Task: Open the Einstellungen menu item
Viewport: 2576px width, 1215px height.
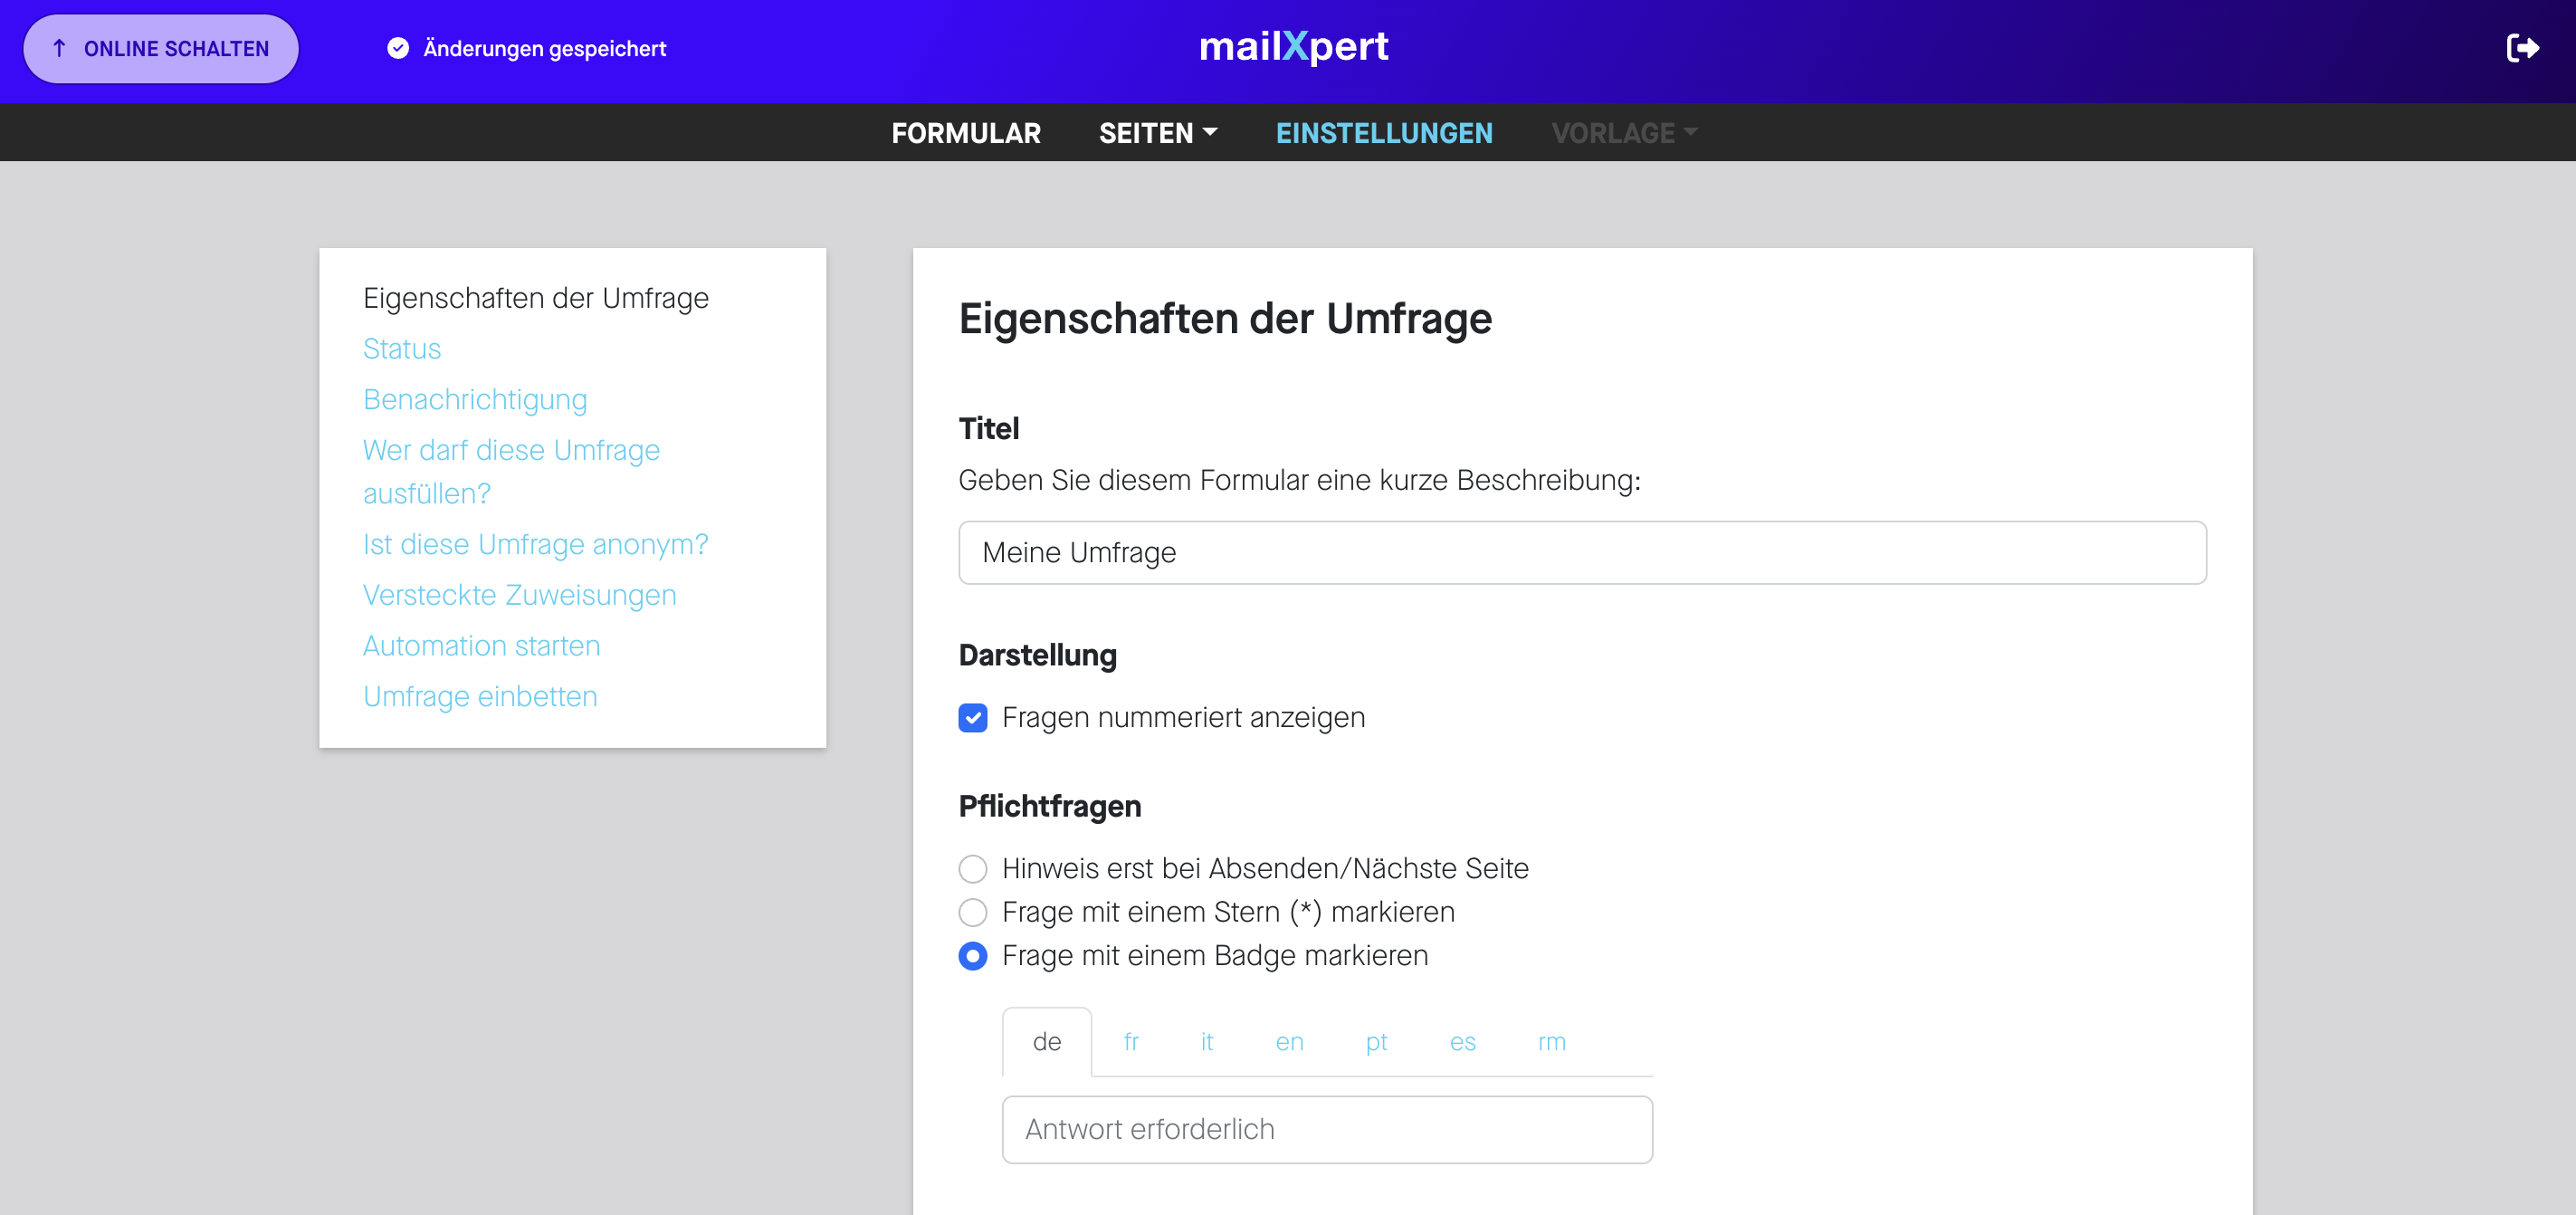Action: click(1383, 133)
